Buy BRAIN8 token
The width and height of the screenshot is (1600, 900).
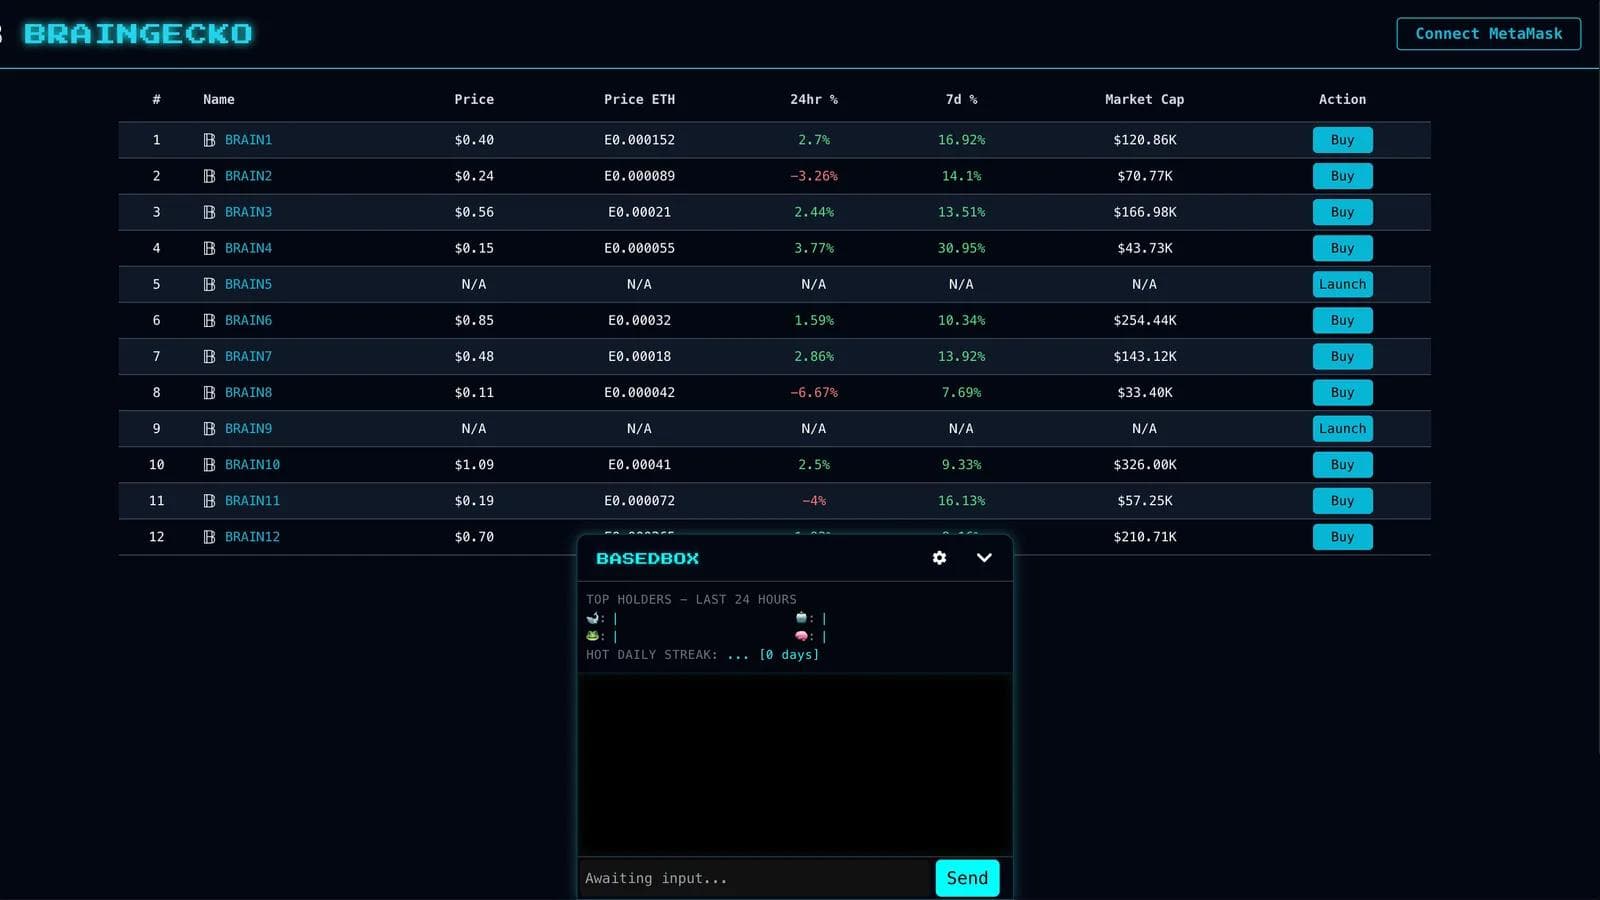1342,392
